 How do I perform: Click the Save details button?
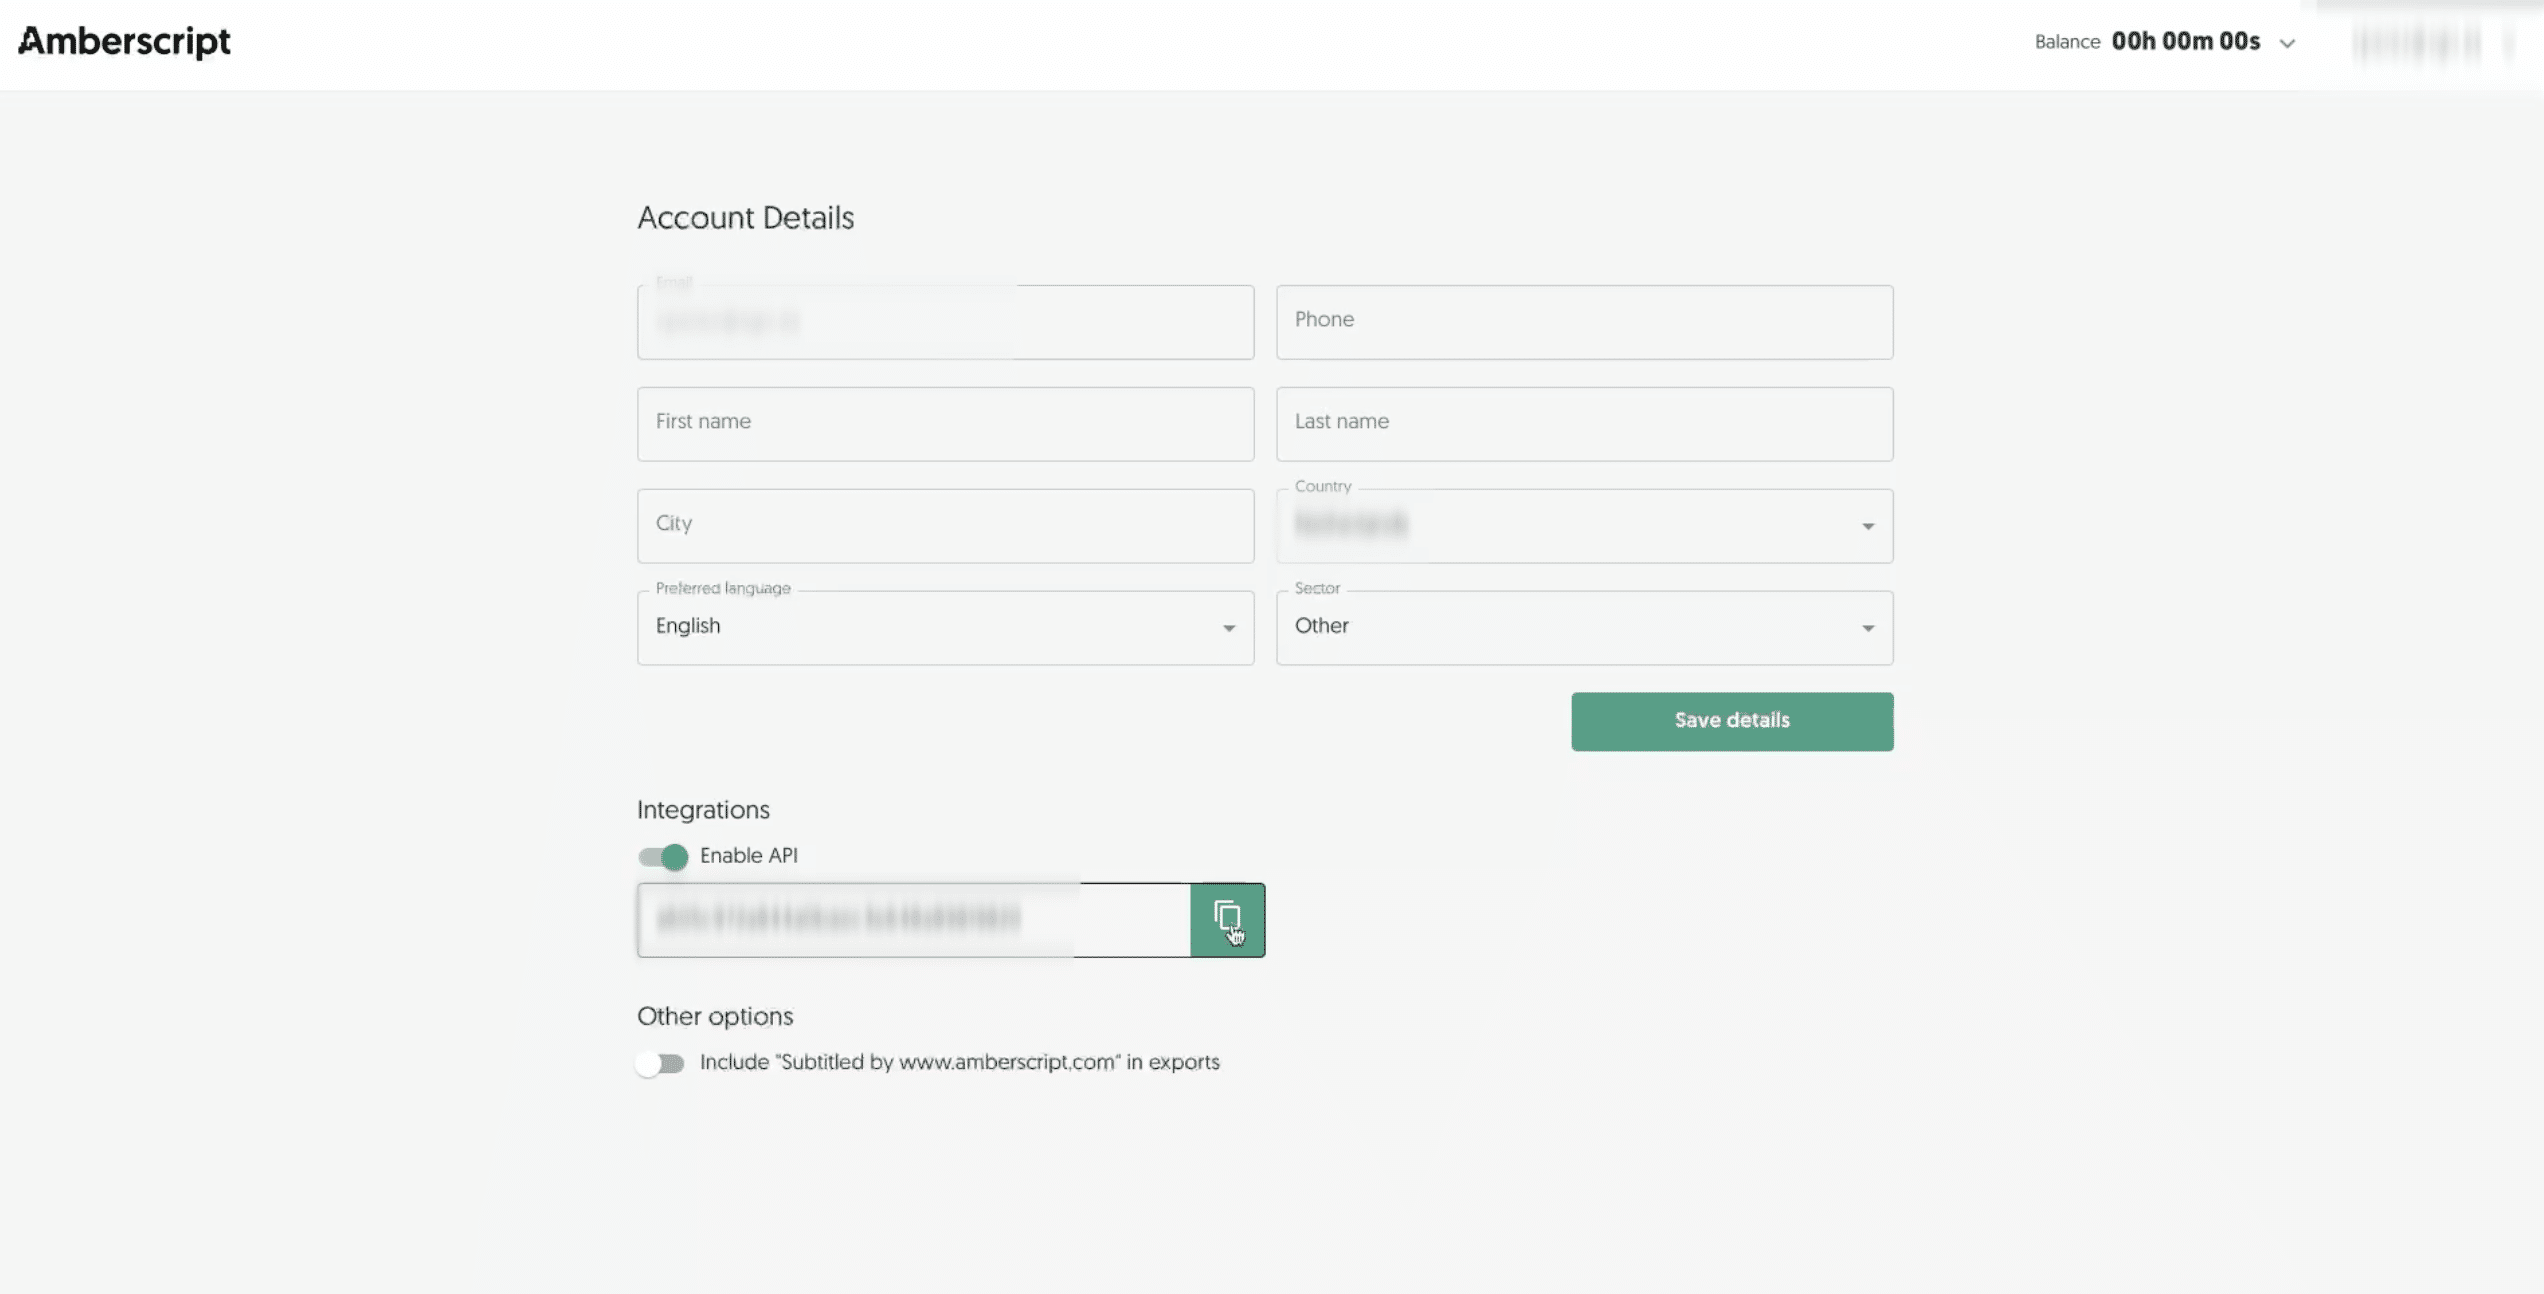[1731, 721]
